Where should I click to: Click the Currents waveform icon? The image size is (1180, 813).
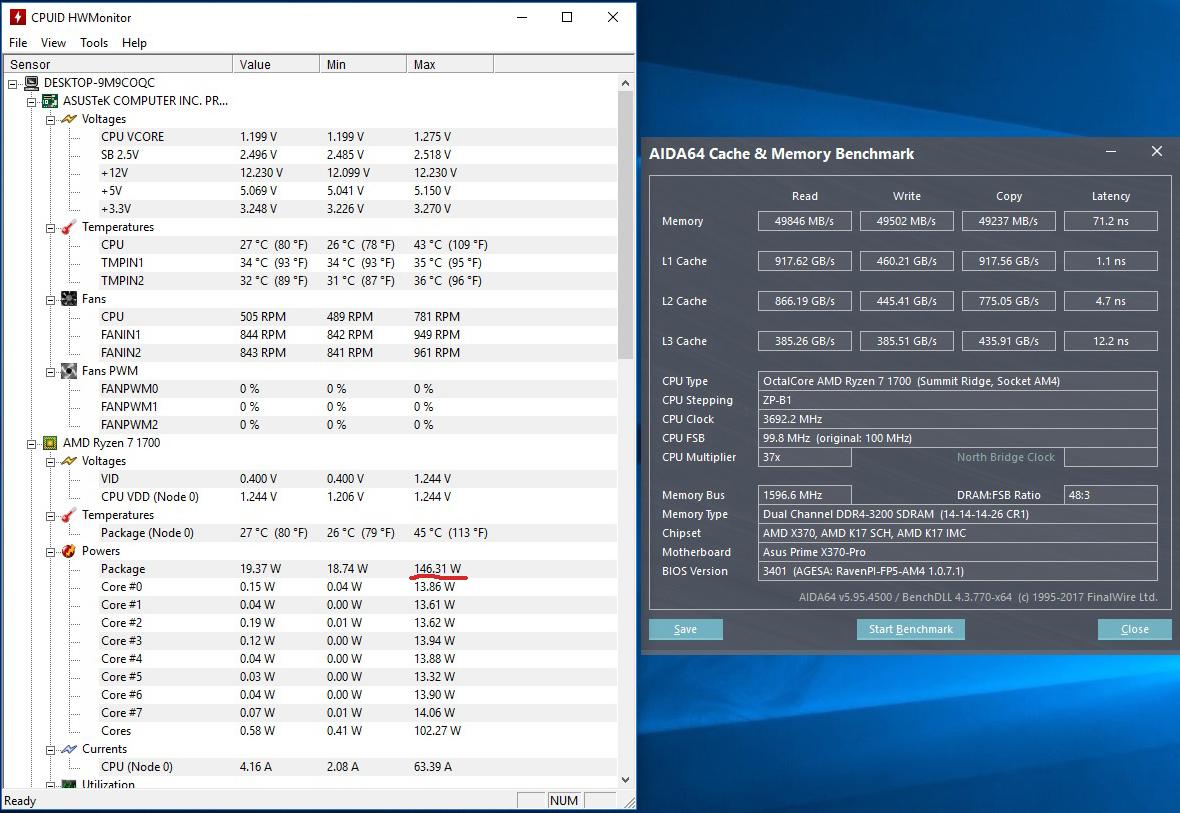tap(69, 749)
